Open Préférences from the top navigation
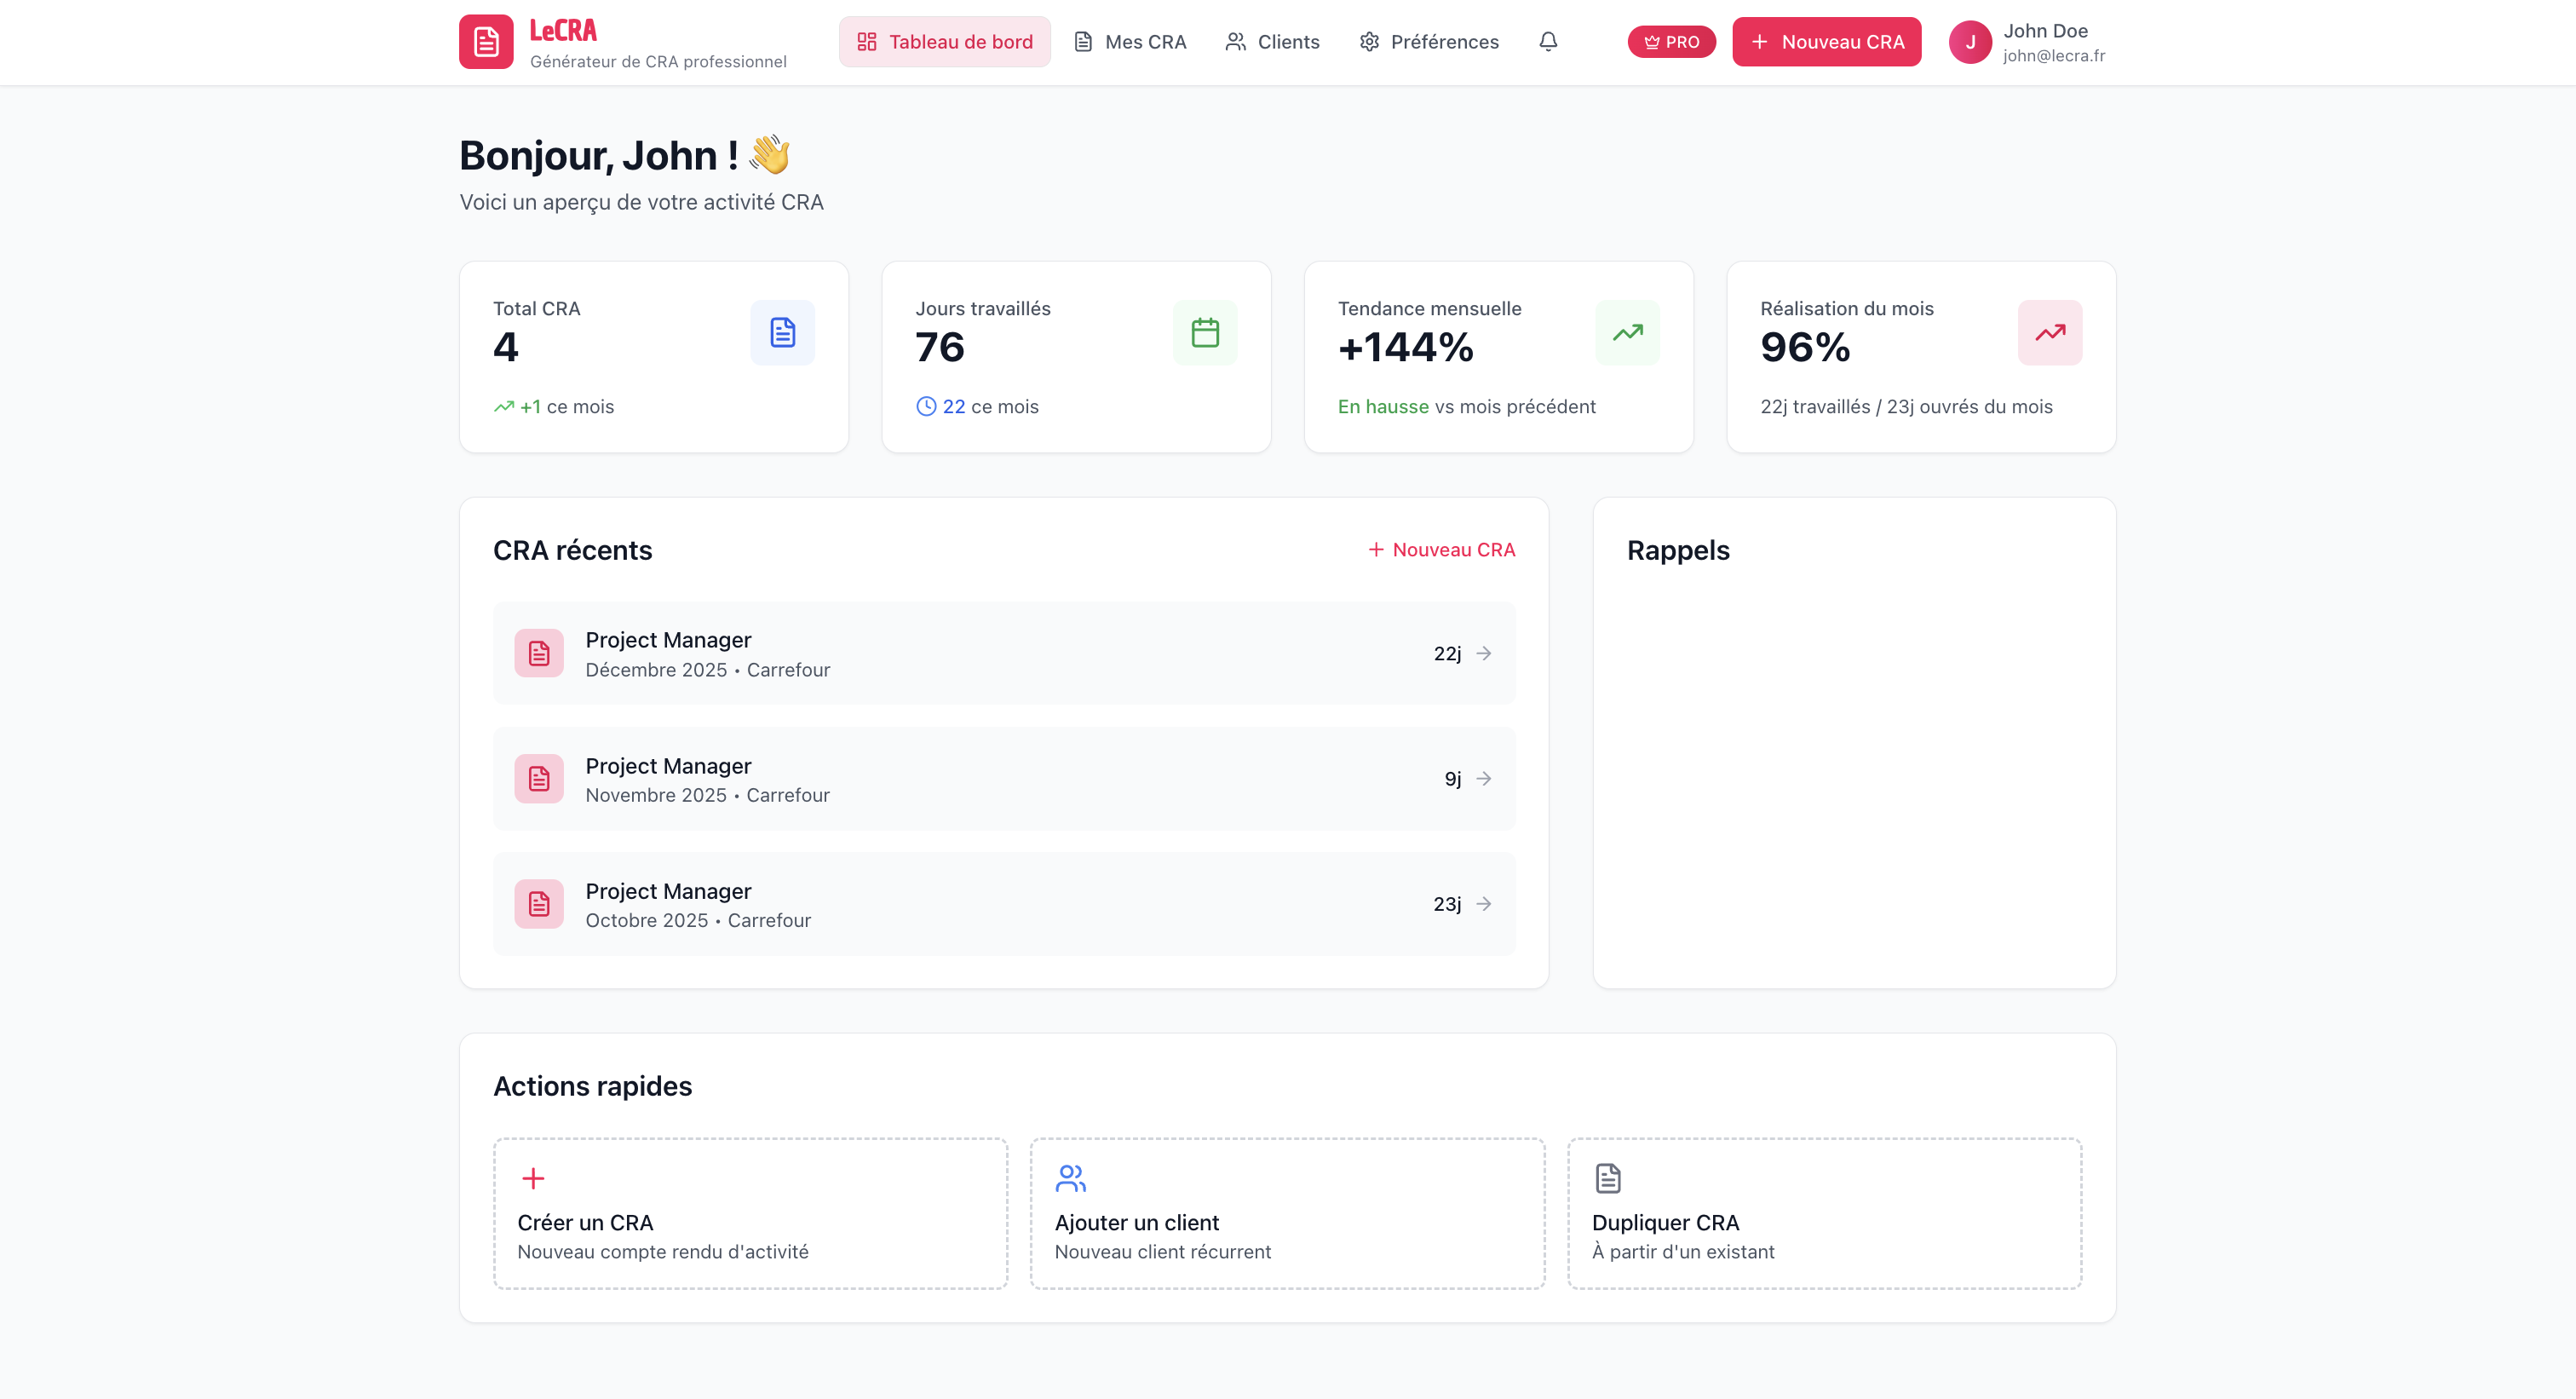 [x=1429, y=42]
